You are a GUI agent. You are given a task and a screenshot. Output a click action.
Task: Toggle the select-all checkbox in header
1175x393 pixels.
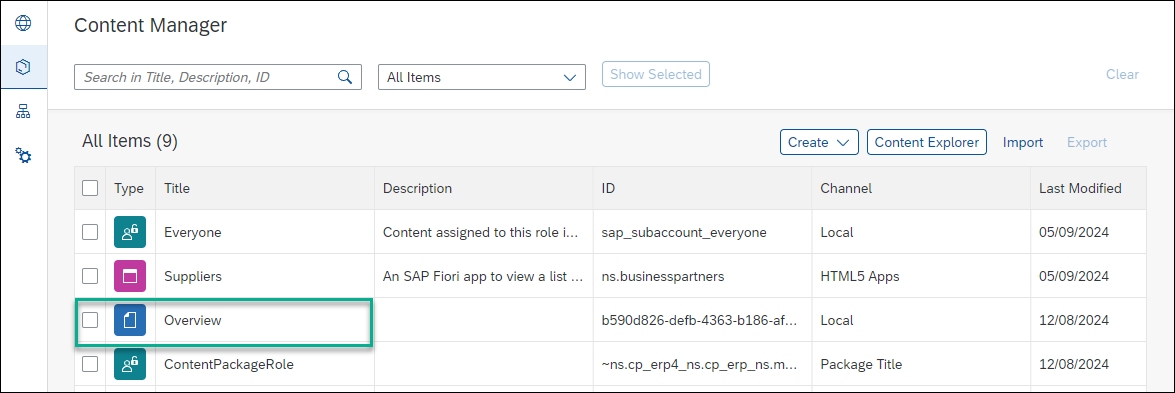pyautogui.click(x=90, y=188)
